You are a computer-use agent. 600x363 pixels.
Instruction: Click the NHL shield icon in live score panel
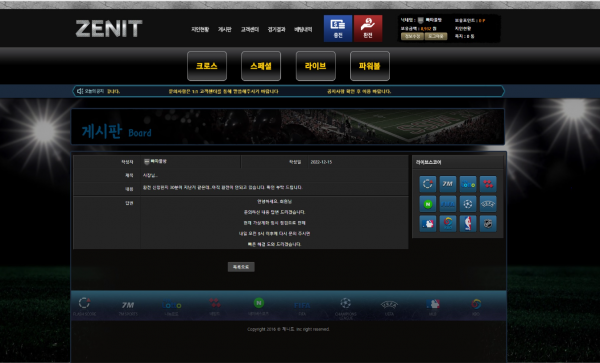(x=488, y=224)
